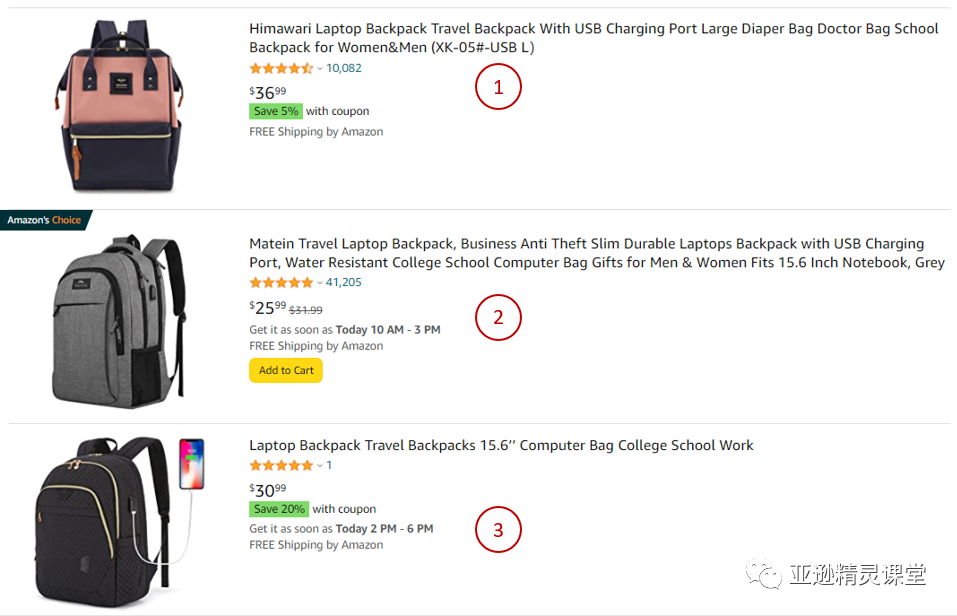Expand rating dropdown arrow beside 10,082
The width and height of the screenshot is (957, 616).
[320, 69]
